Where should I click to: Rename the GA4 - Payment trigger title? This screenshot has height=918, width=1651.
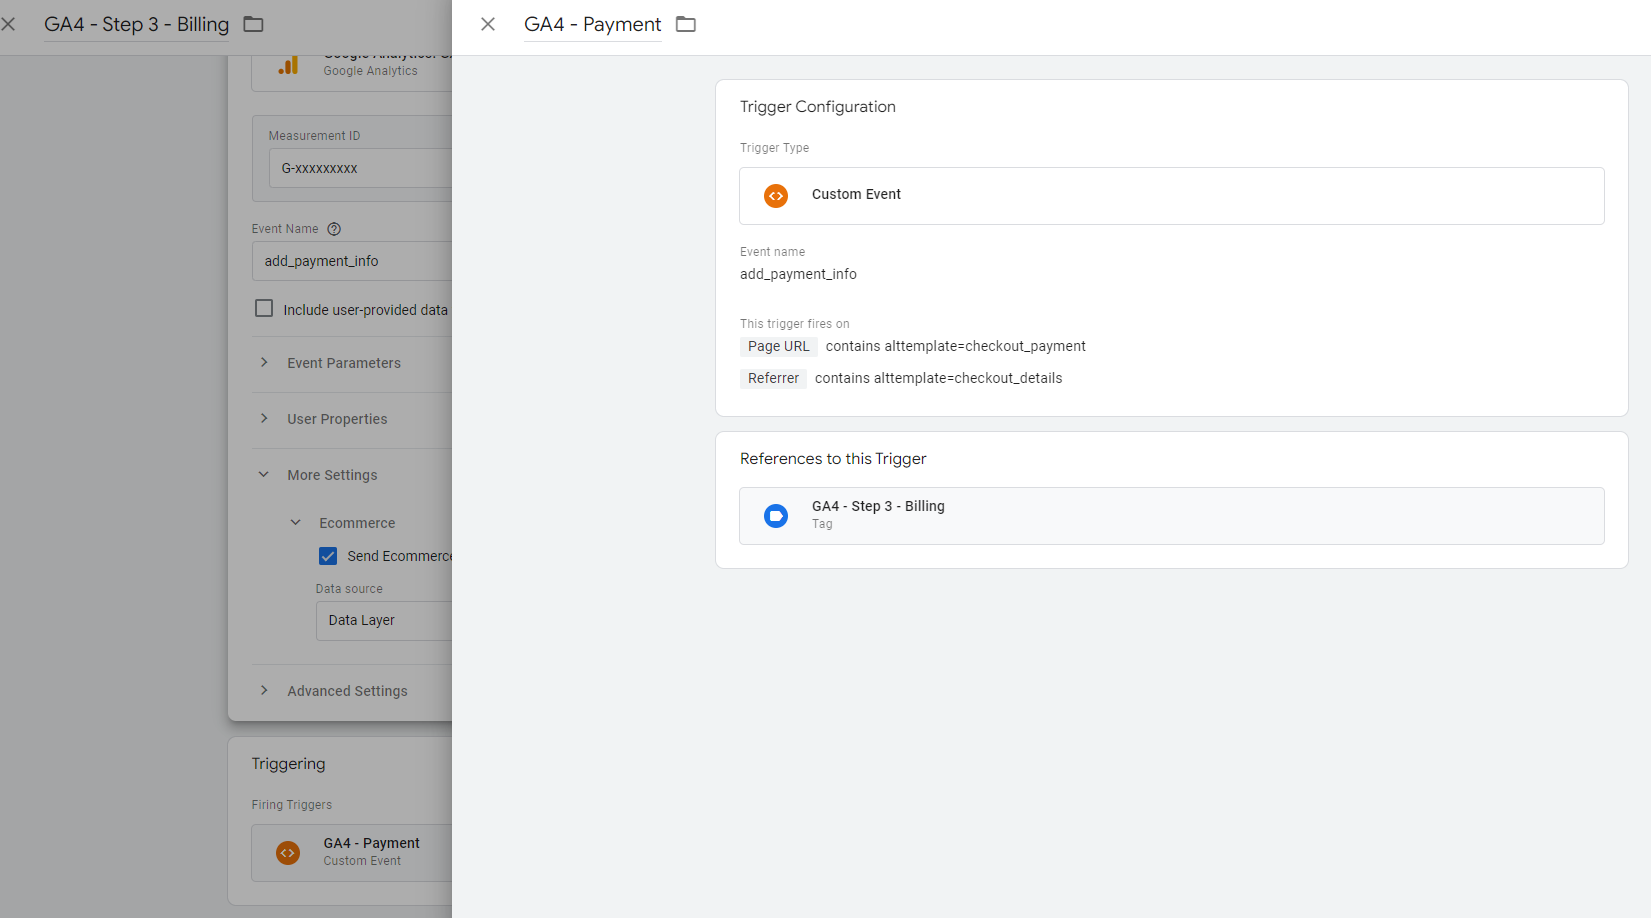pyautogui.click(x=592, y=24)
